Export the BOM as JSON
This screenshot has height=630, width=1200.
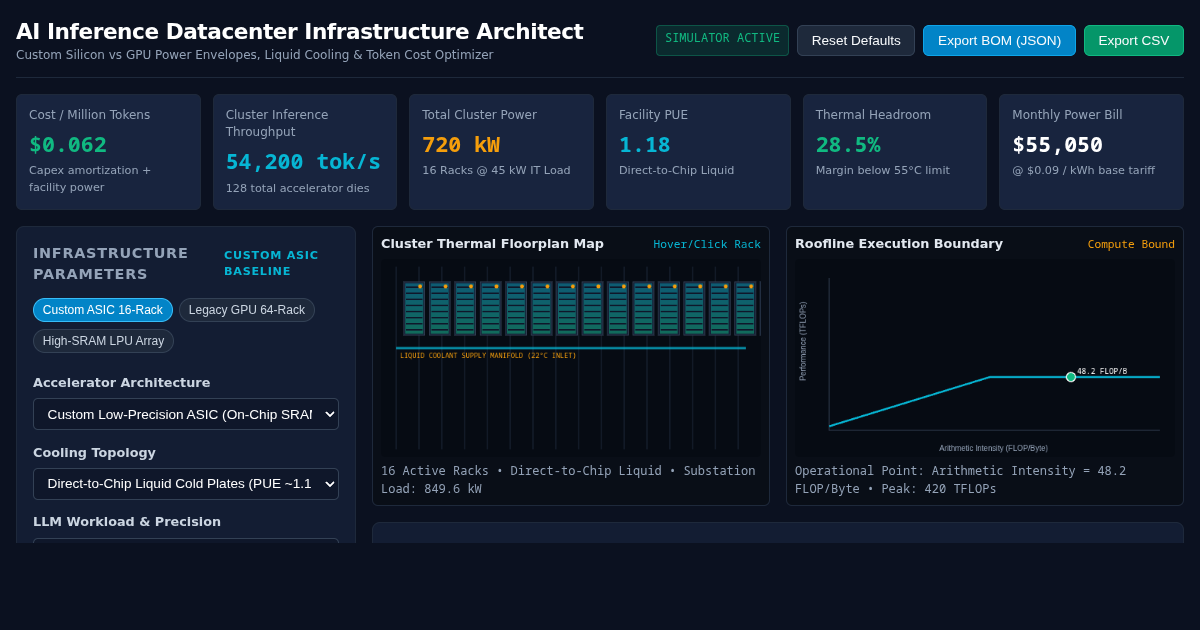click(999, 41)
